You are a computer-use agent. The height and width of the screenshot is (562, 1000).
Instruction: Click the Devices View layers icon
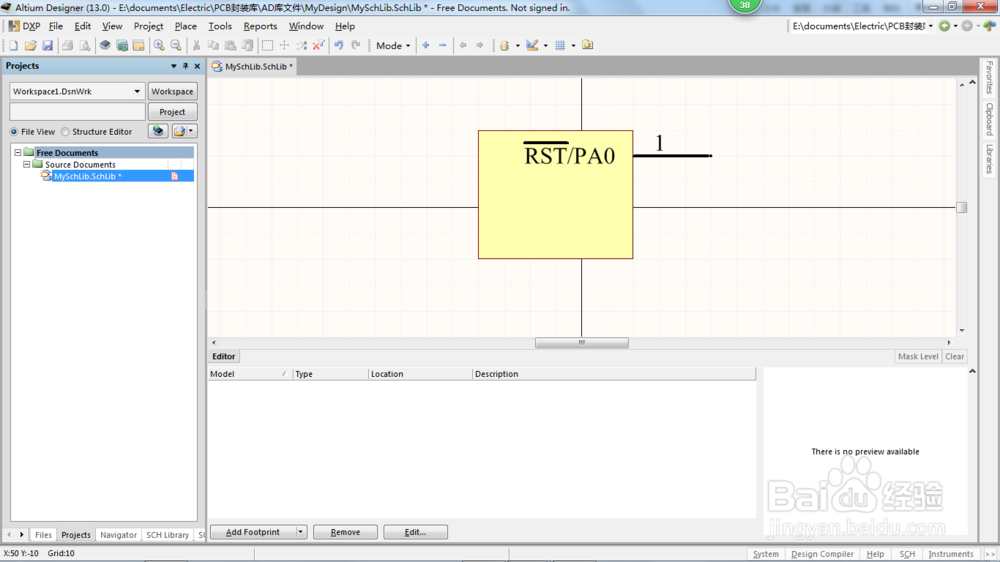[x=105, y=45]
